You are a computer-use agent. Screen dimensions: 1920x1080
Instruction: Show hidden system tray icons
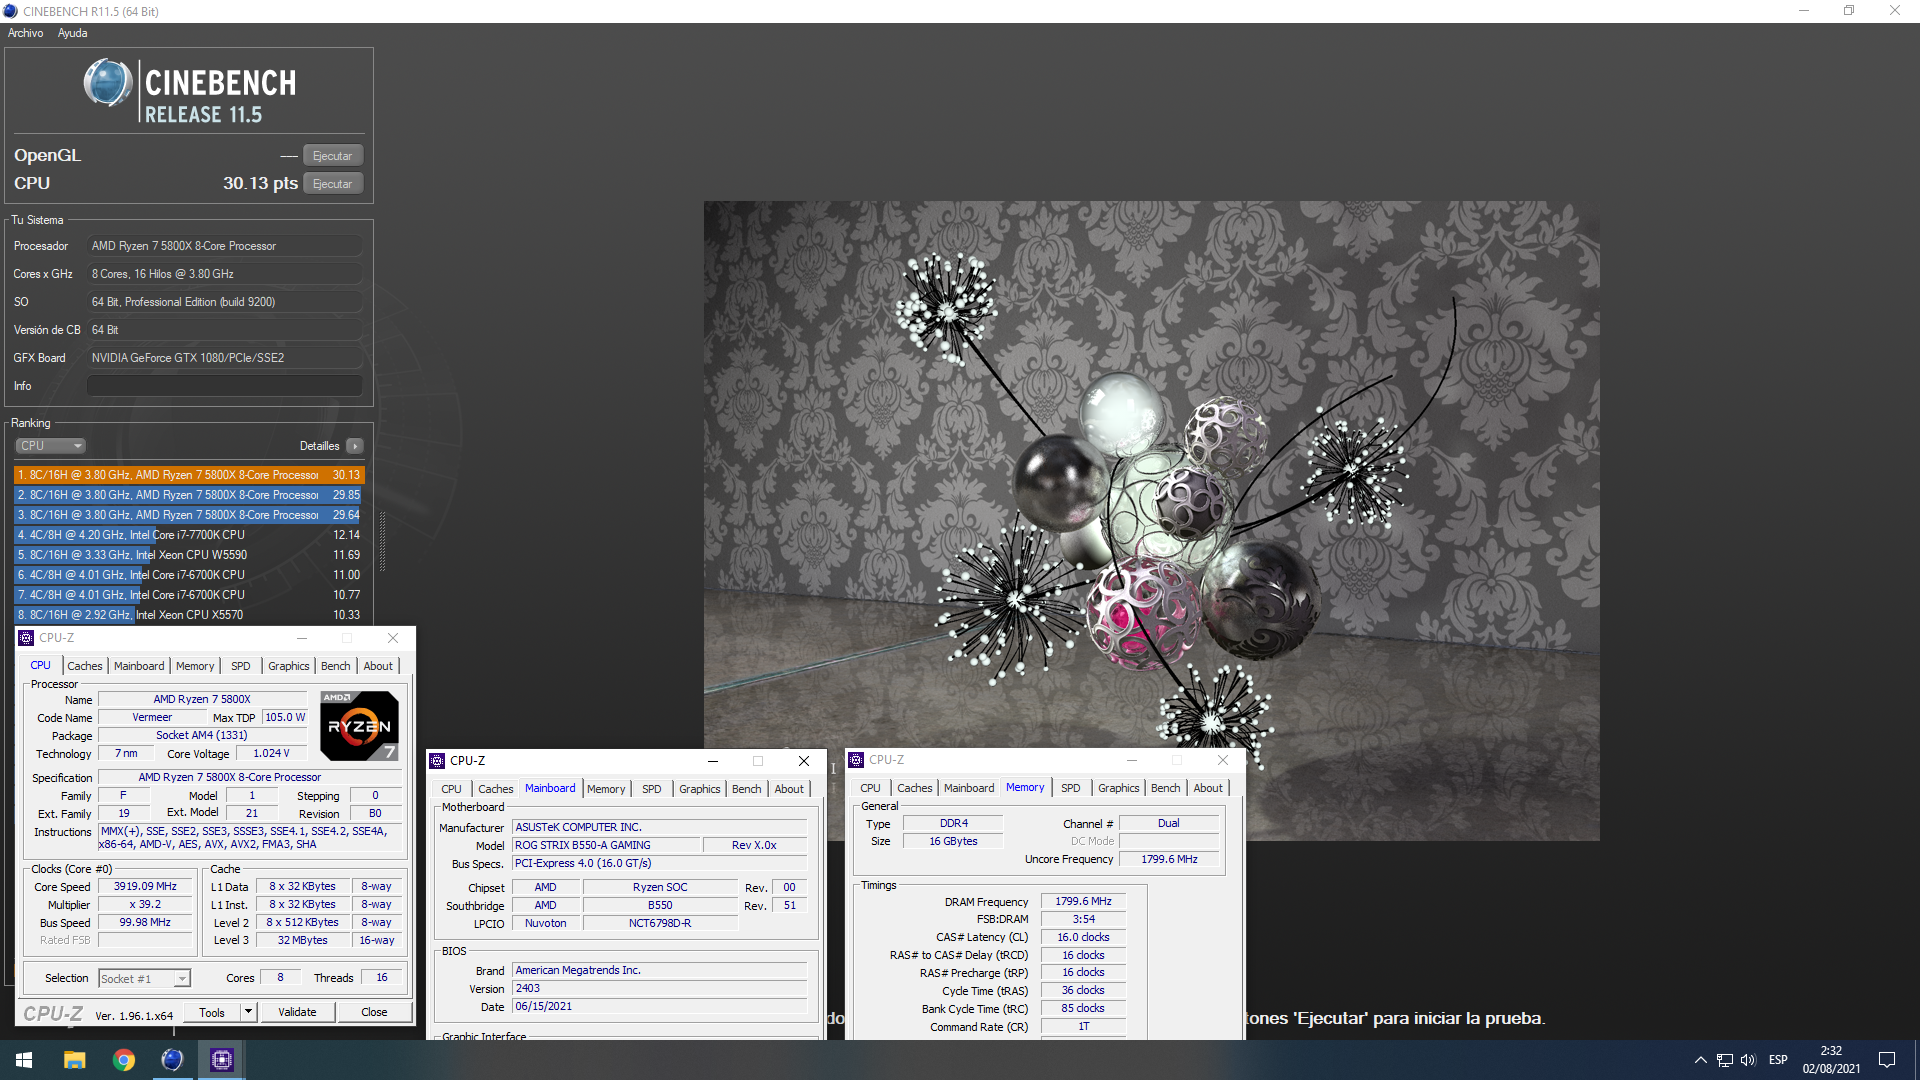click(1700, 1060)
